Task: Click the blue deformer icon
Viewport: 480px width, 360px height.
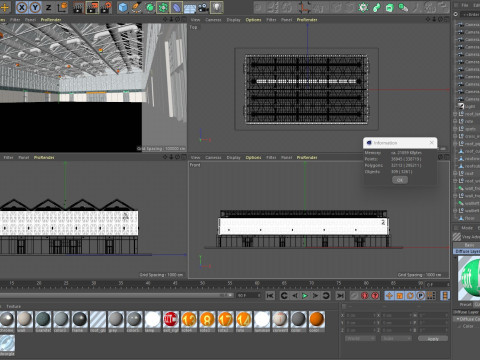Action: (176, 7)
